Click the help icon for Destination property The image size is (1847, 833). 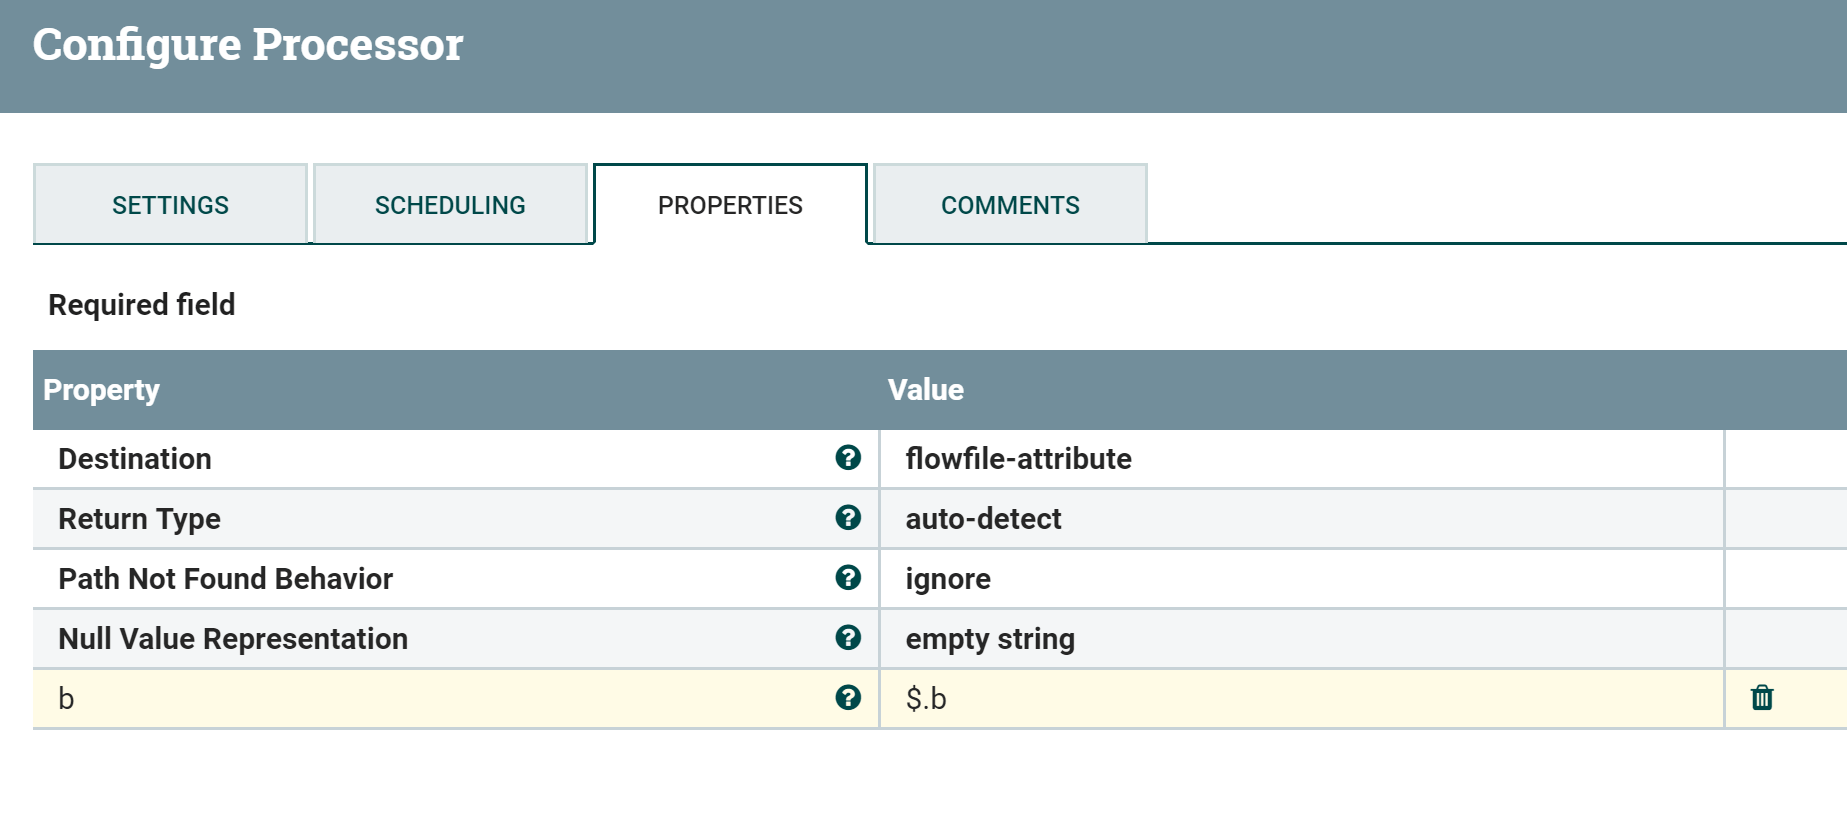click(x=848, y=458)
